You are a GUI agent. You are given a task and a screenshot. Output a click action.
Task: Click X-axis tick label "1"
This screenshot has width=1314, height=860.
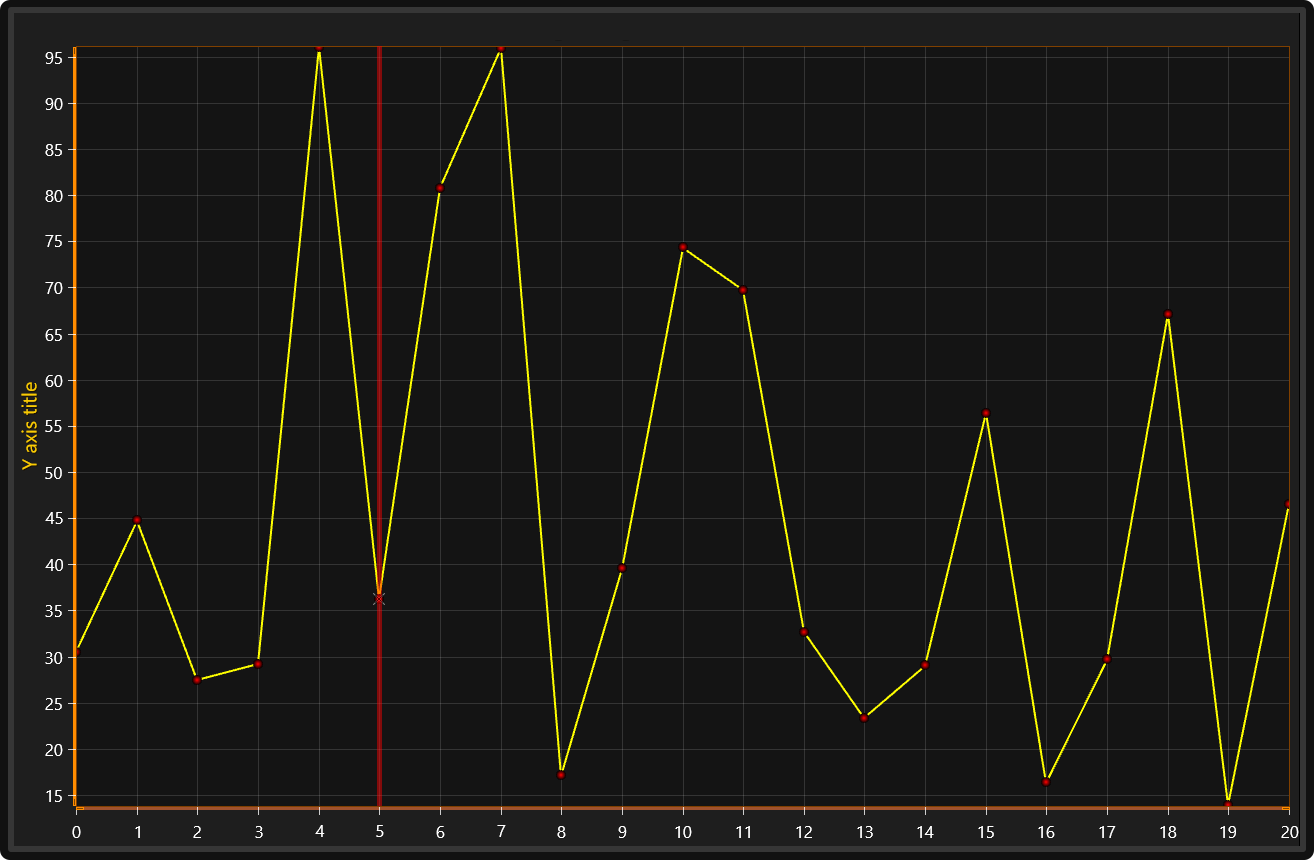137,832
